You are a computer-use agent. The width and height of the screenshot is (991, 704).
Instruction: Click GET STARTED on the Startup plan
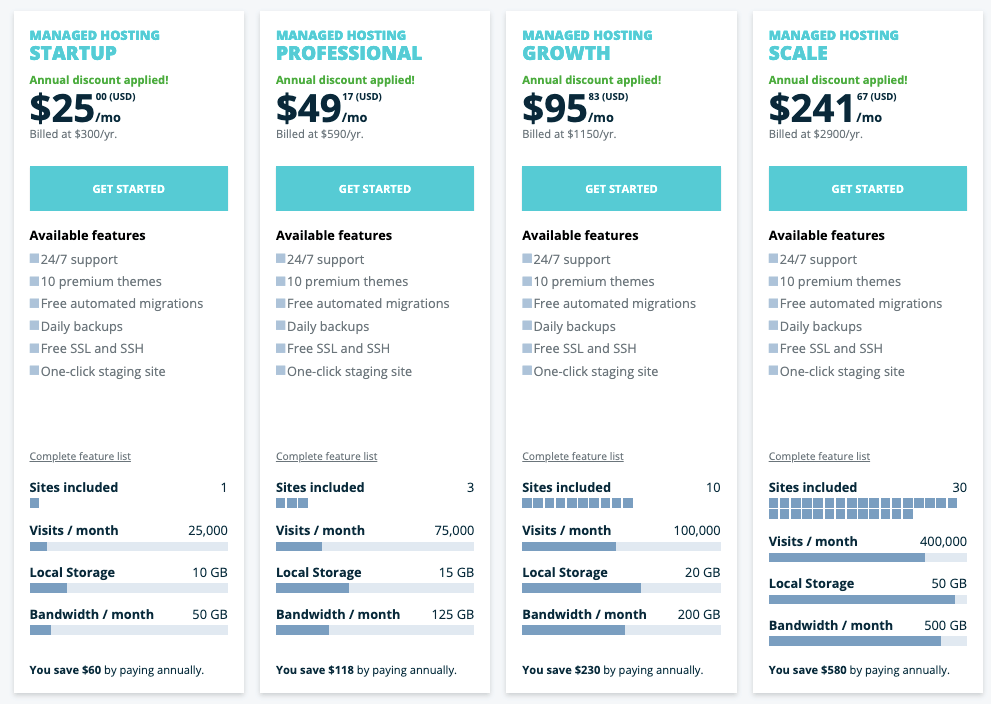click(x=128, y=188)
